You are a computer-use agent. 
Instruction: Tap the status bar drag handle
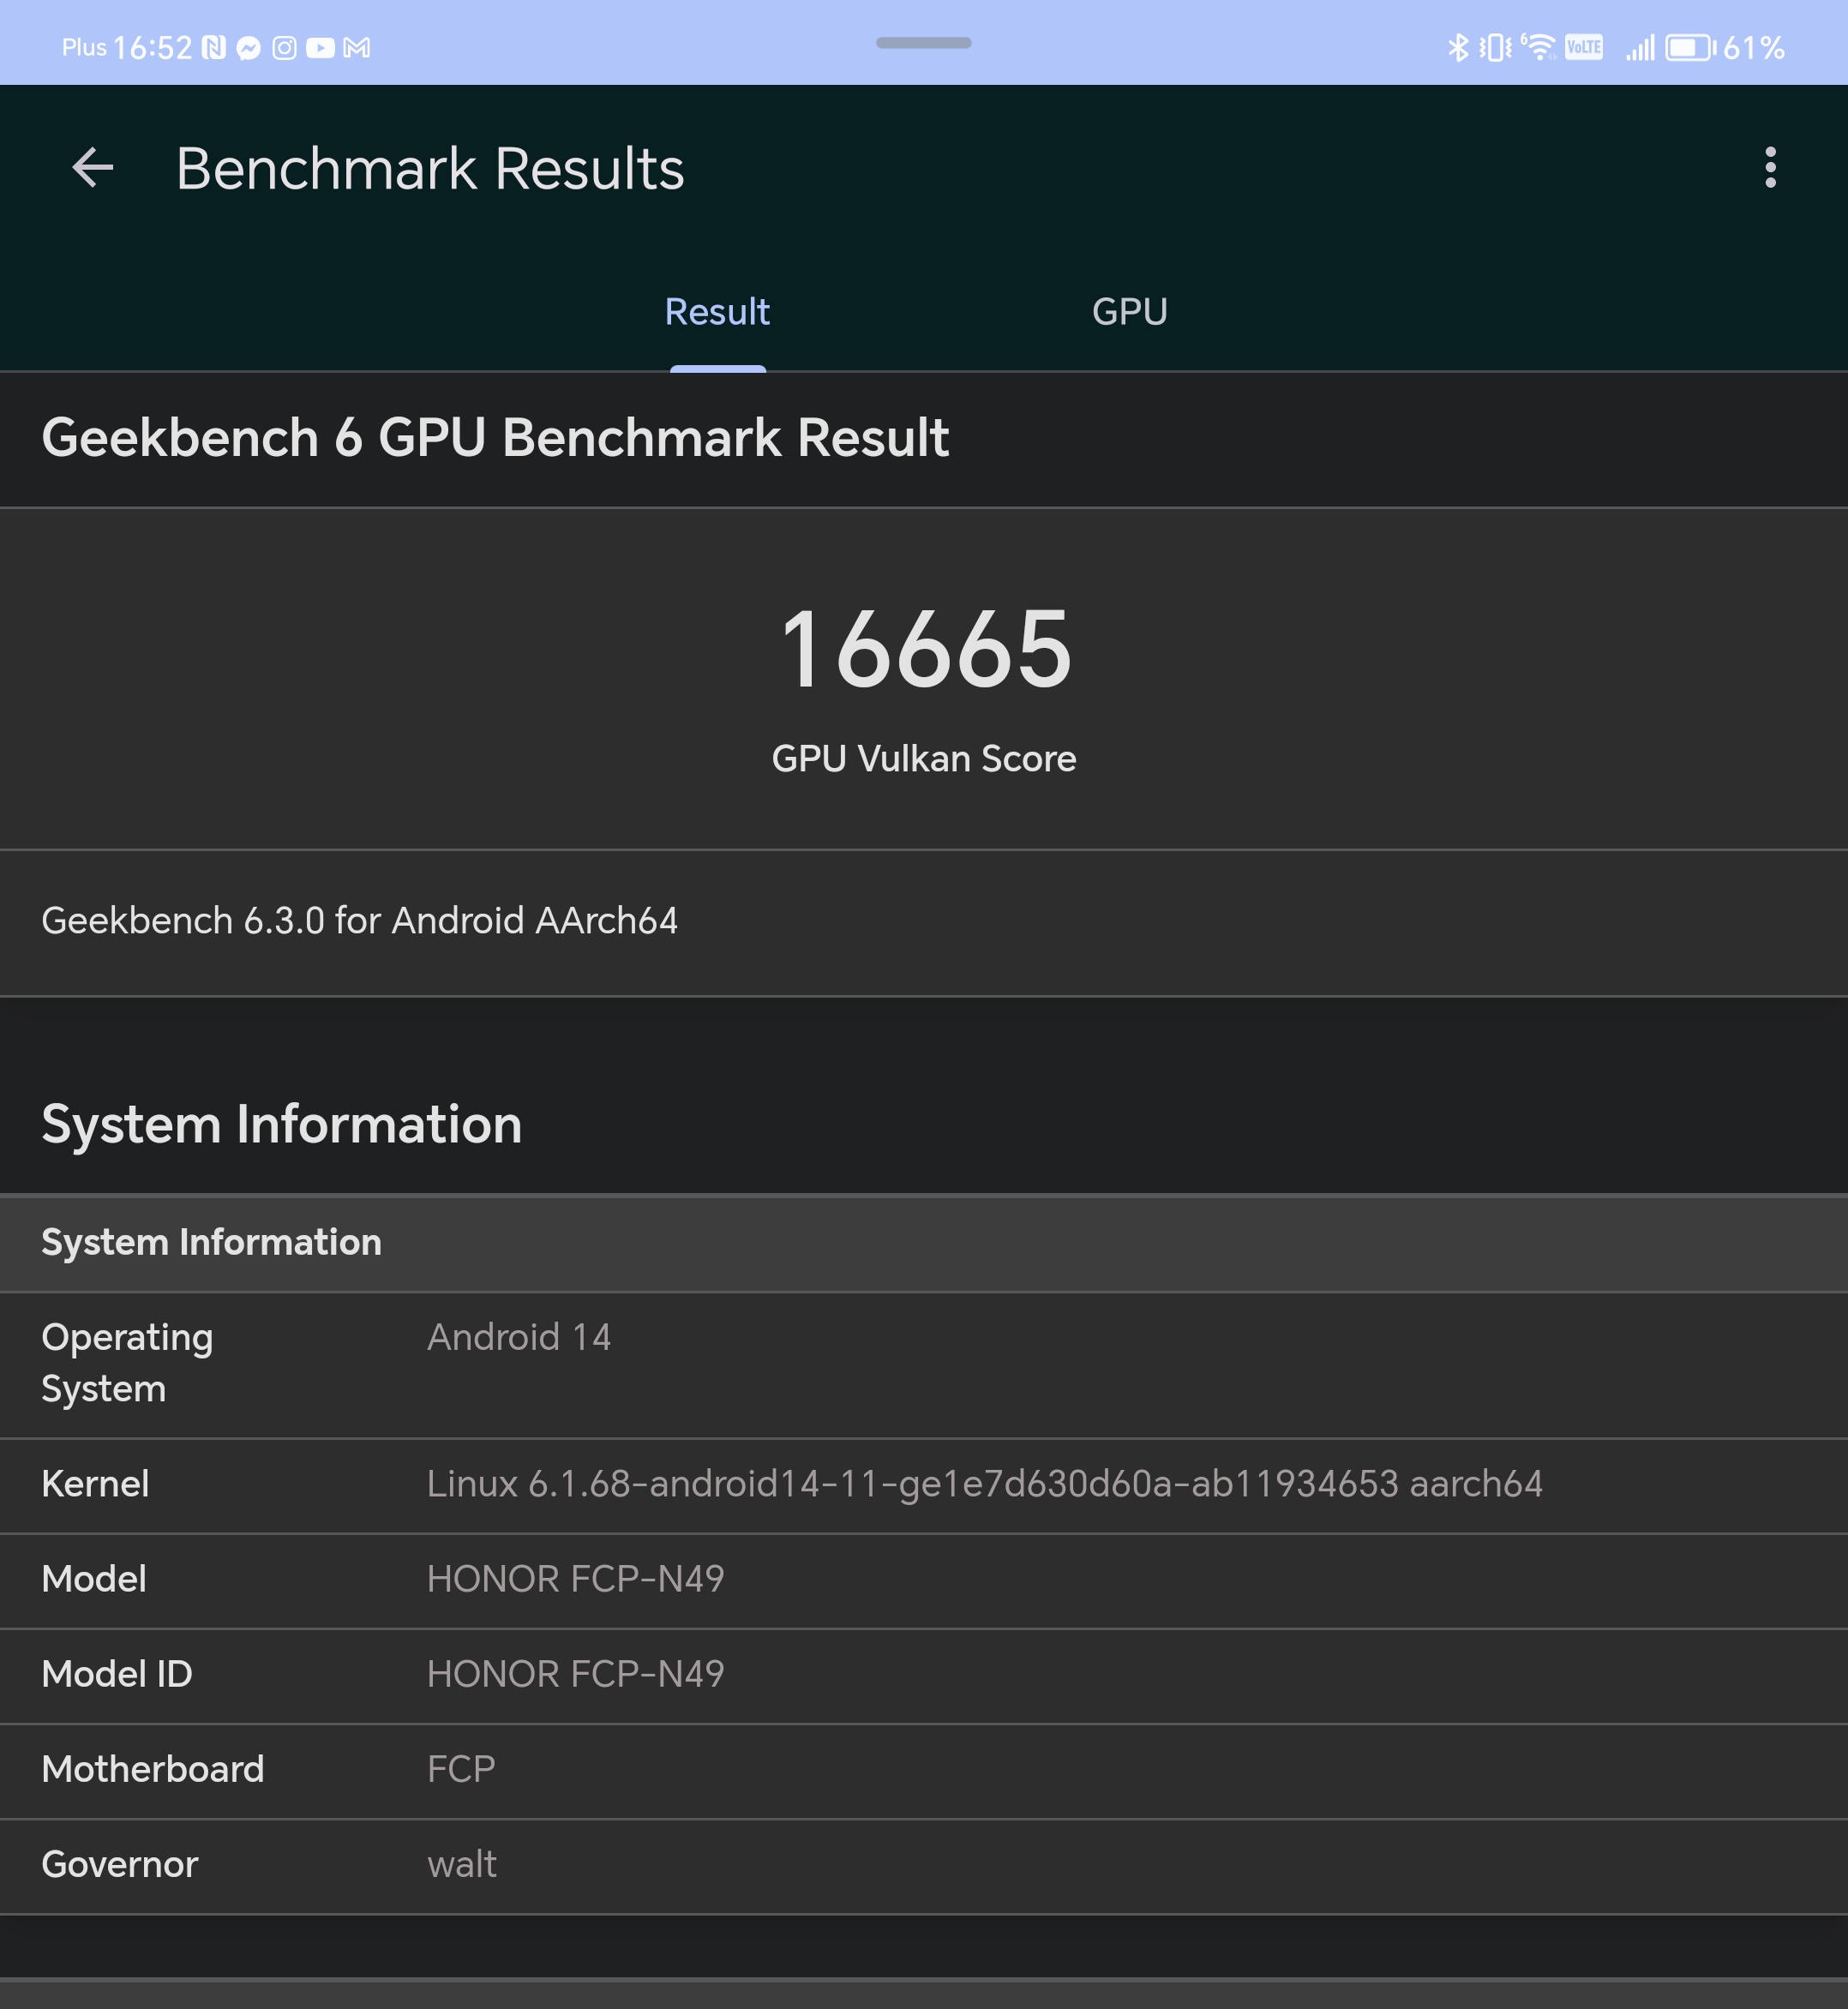[x=923, y=43]
